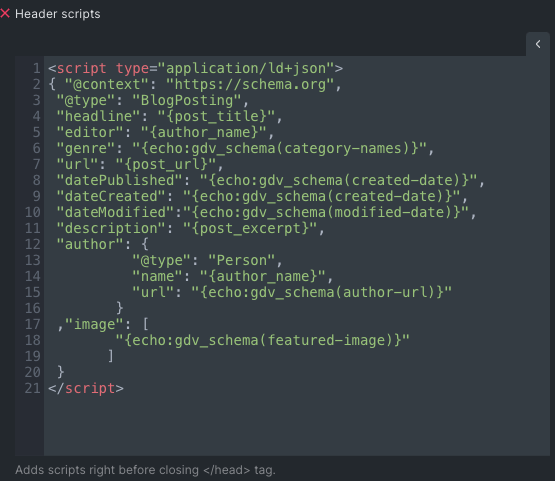Click the "headline" {post_title} line
The height and width of the screenshot is (481, 555).
(x=170, y=116)
